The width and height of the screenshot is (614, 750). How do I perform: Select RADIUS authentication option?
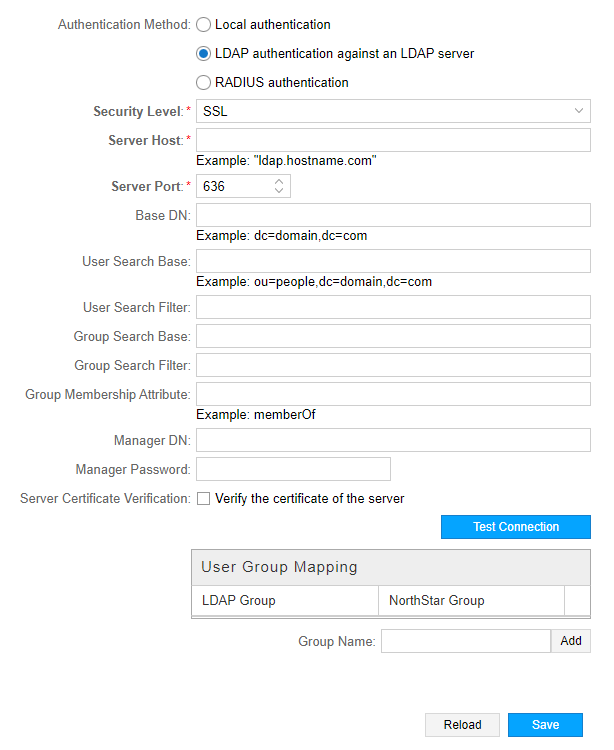point(203,82)
